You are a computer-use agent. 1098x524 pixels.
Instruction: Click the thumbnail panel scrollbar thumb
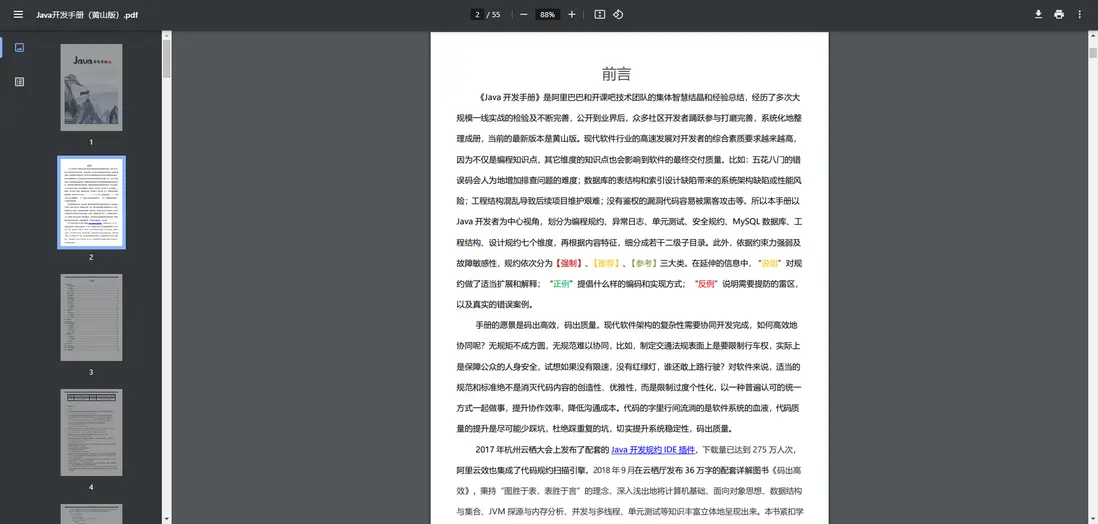pos(166,59)
